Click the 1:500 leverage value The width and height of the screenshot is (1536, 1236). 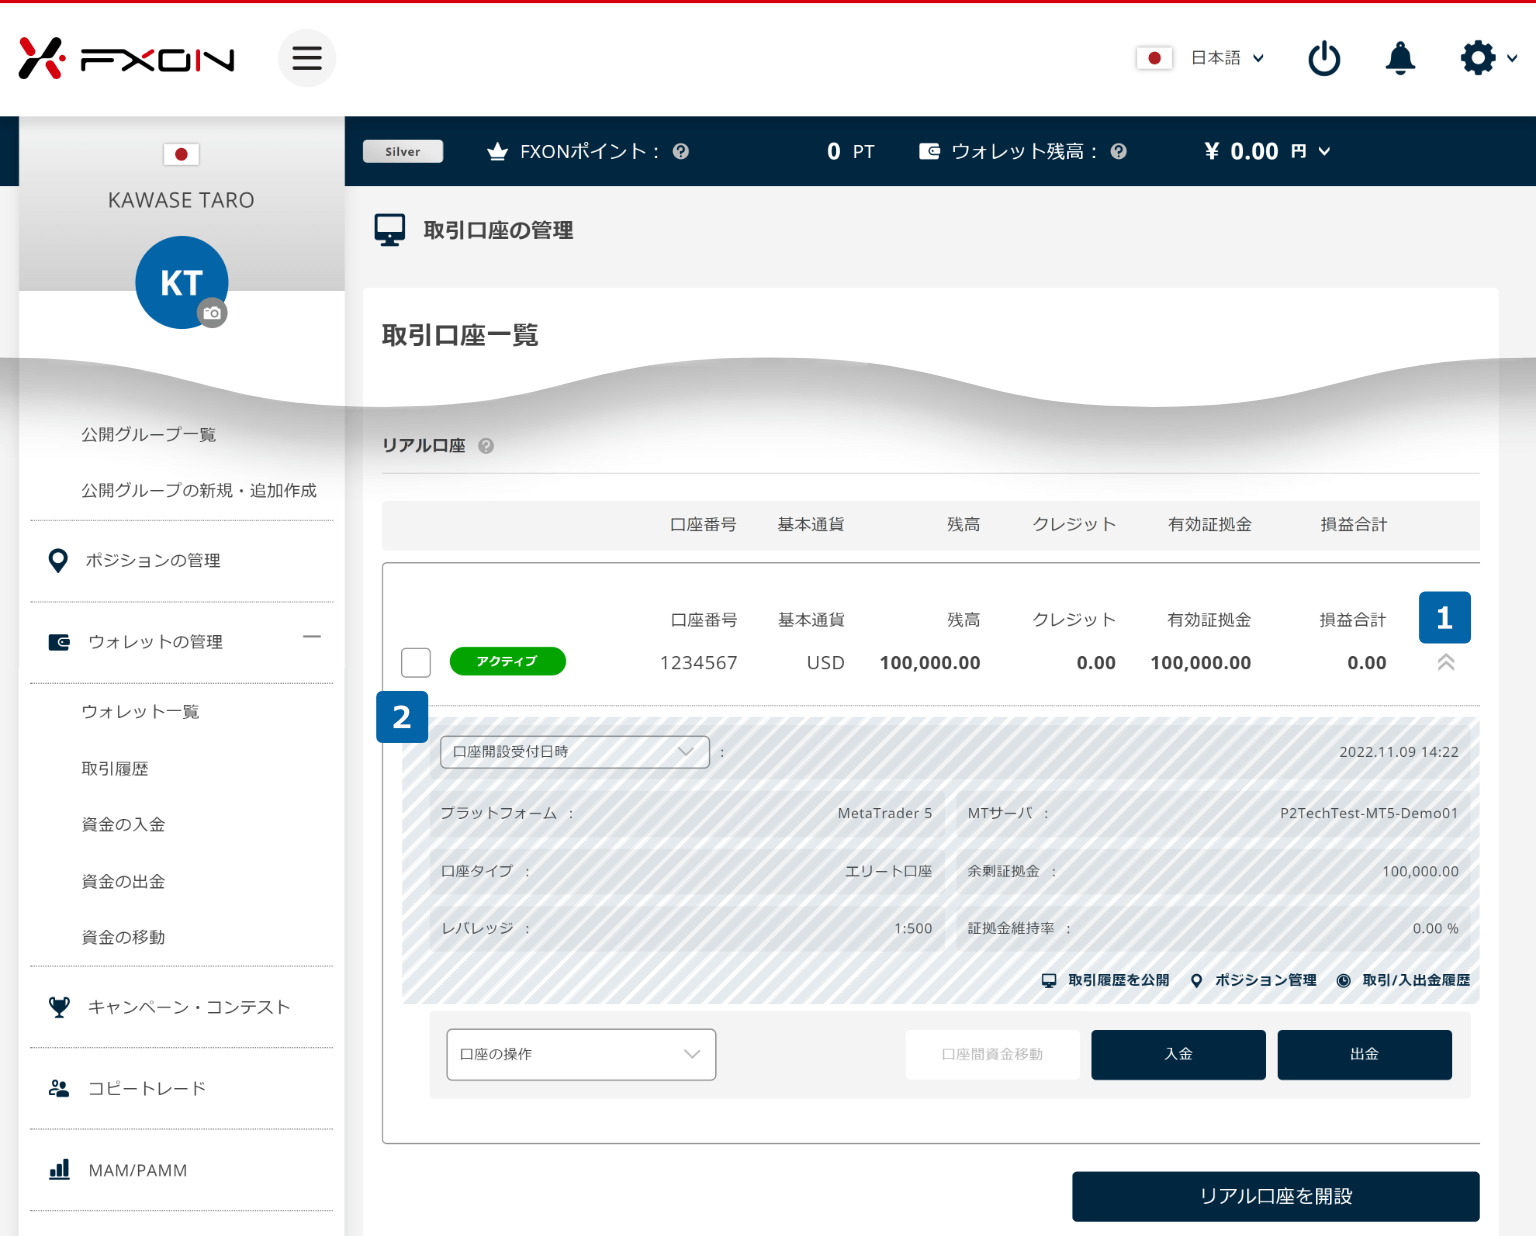point(913,928)
